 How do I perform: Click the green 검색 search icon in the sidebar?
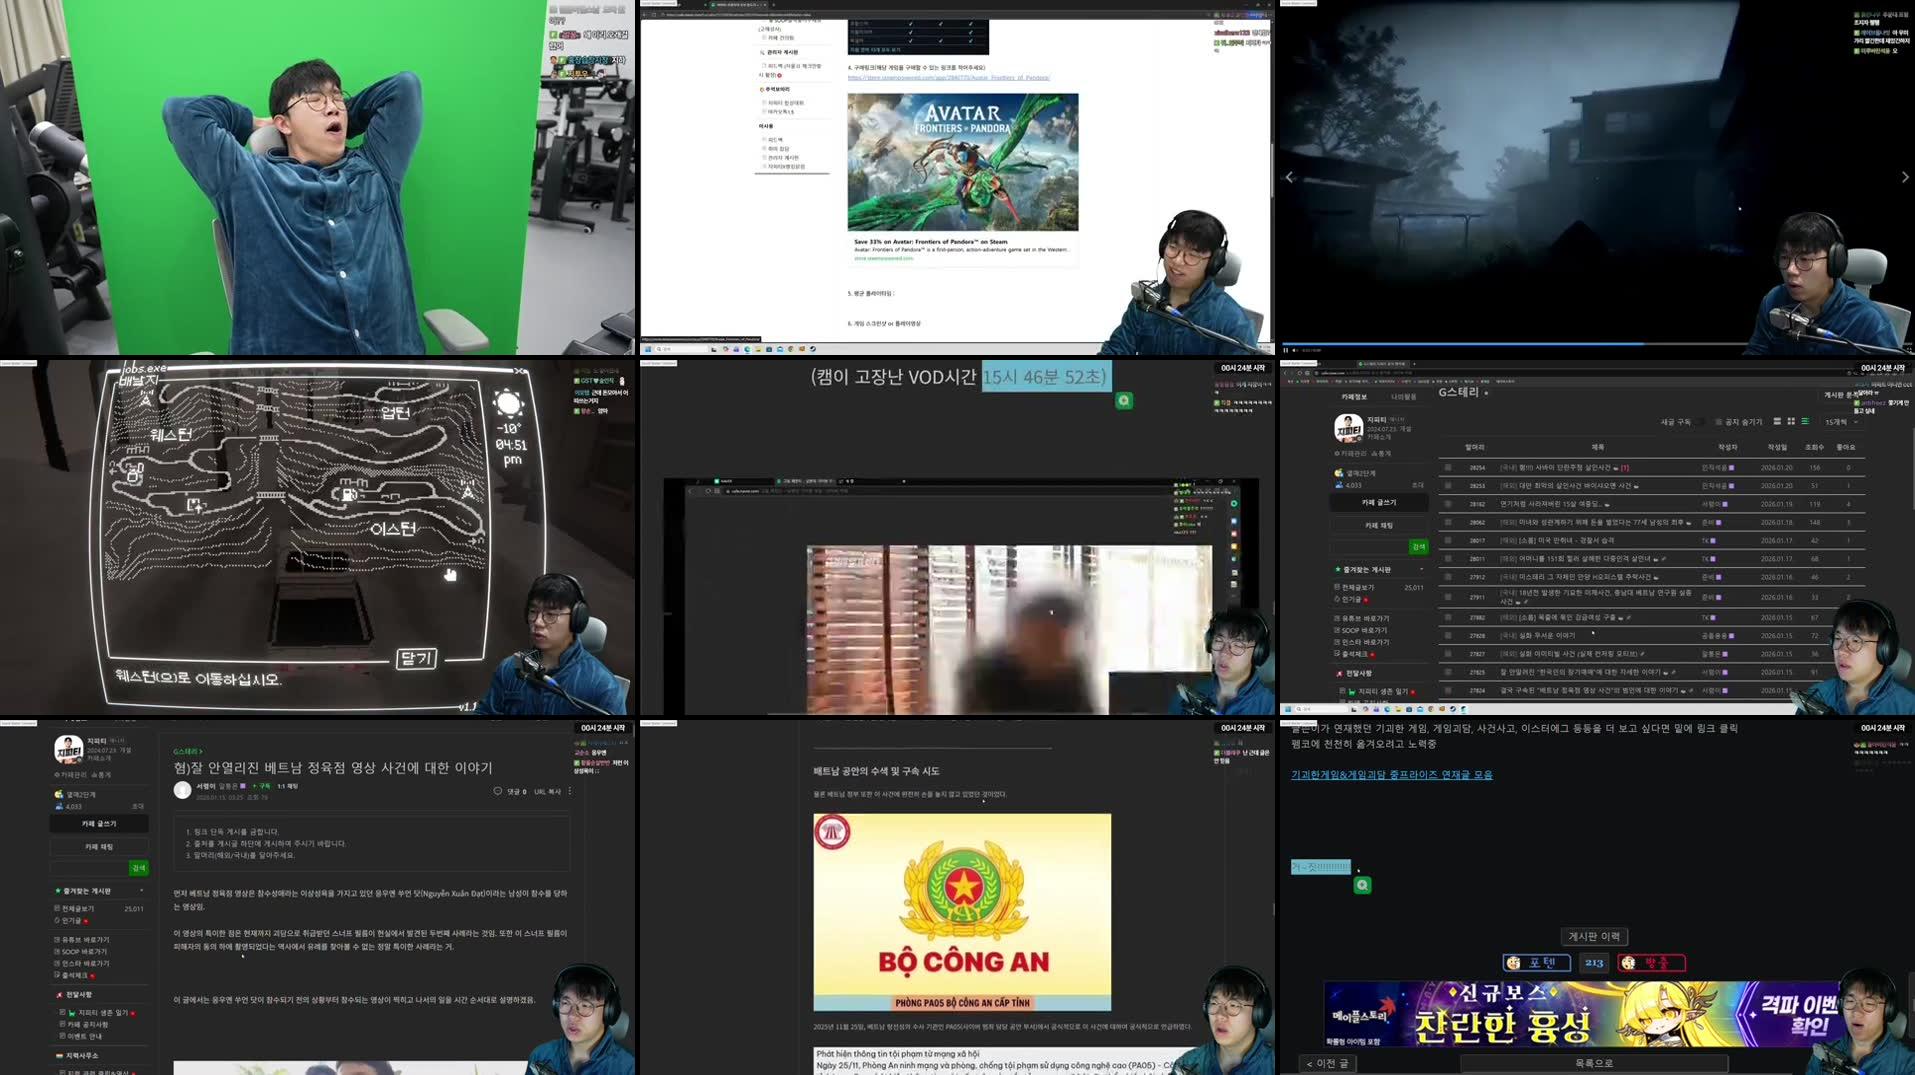pos(1418,546)
